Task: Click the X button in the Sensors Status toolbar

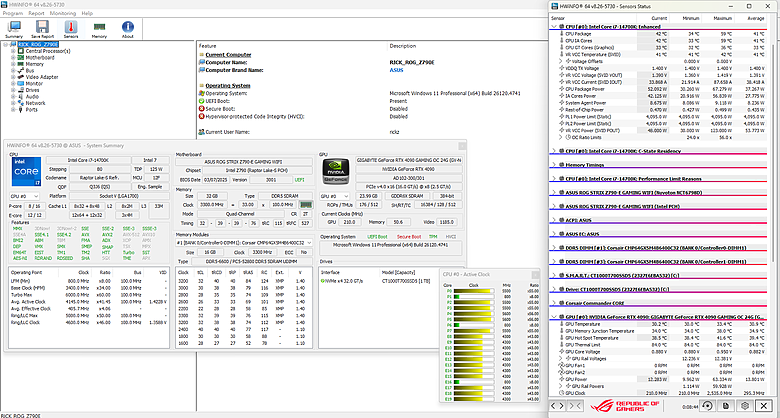Action: pyautogui.click(x=764, y=406)
